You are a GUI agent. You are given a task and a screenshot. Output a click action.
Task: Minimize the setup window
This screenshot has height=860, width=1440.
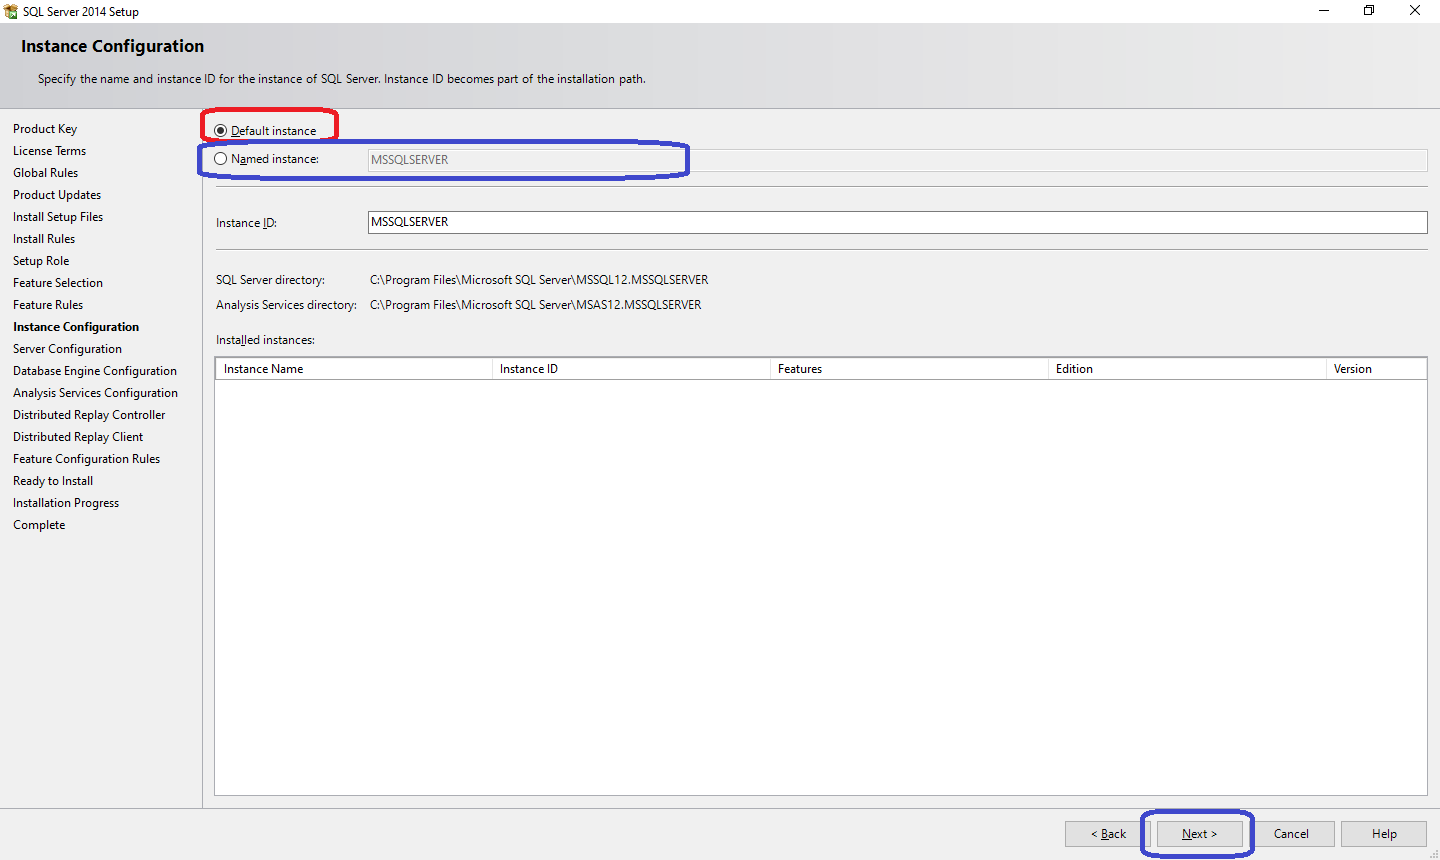click(x=1324, y=11)
